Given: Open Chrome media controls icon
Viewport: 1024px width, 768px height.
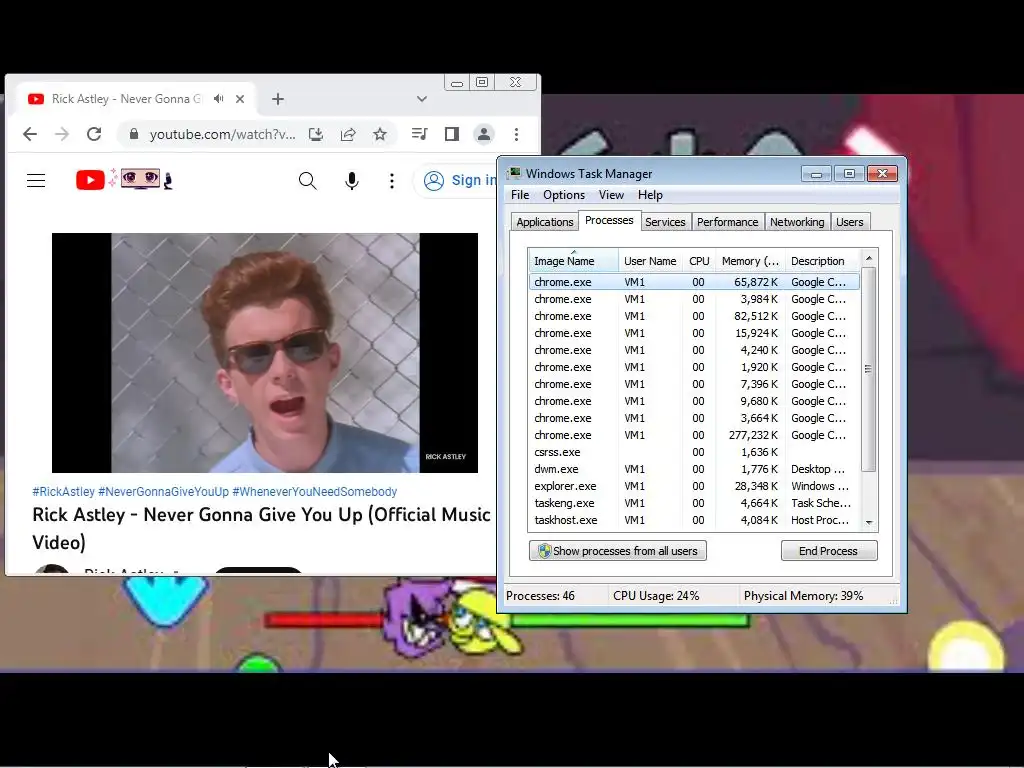Looking at the screenshot, I should point(420,134).
